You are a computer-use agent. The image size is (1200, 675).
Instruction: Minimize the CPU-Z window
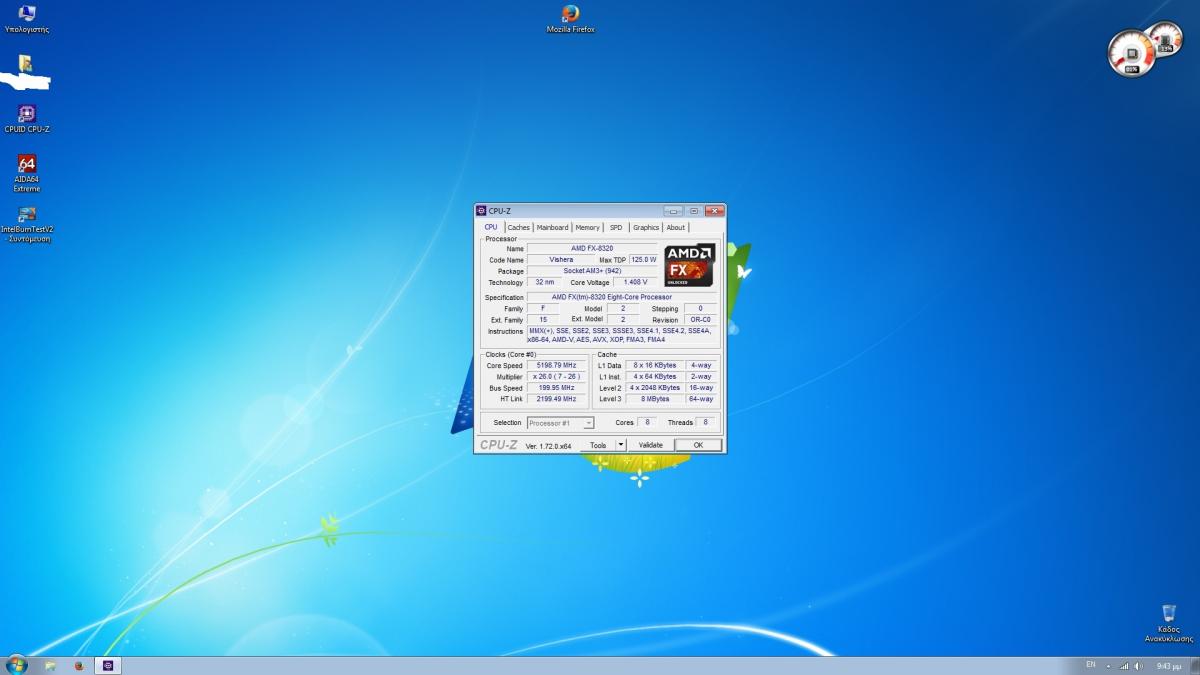tap(673, 211)
